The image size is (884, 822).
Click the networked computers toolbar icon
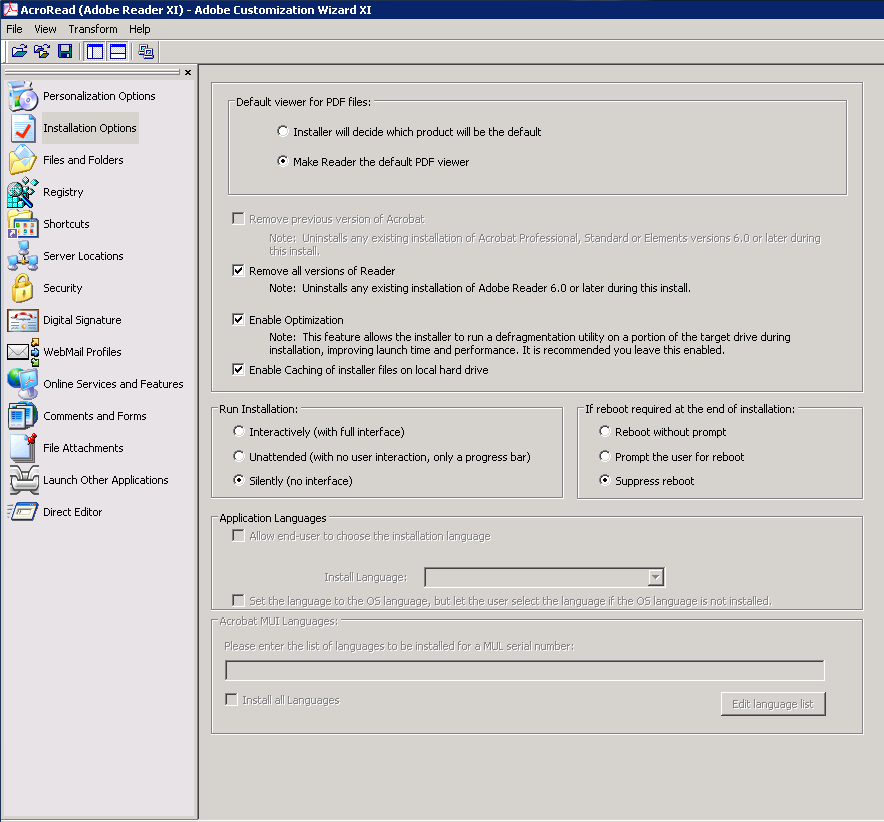[146, 52]
